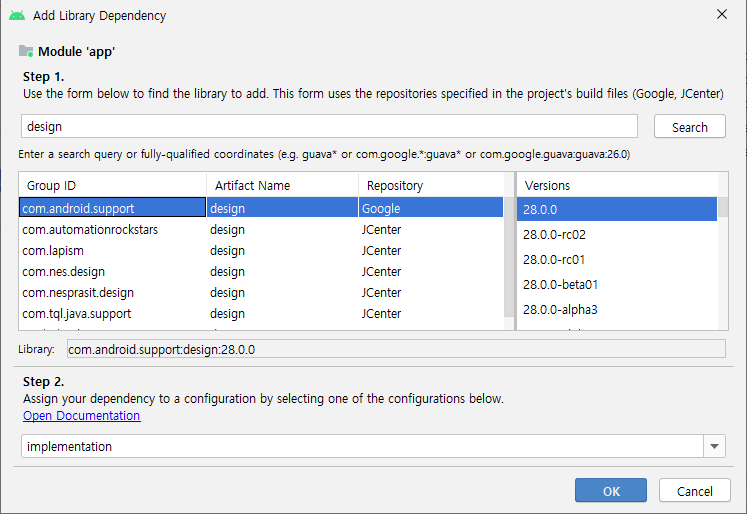Click the module folder icon beside Module 'app'
The height and width of the screenshot is (514, 747).
point(26,51)
